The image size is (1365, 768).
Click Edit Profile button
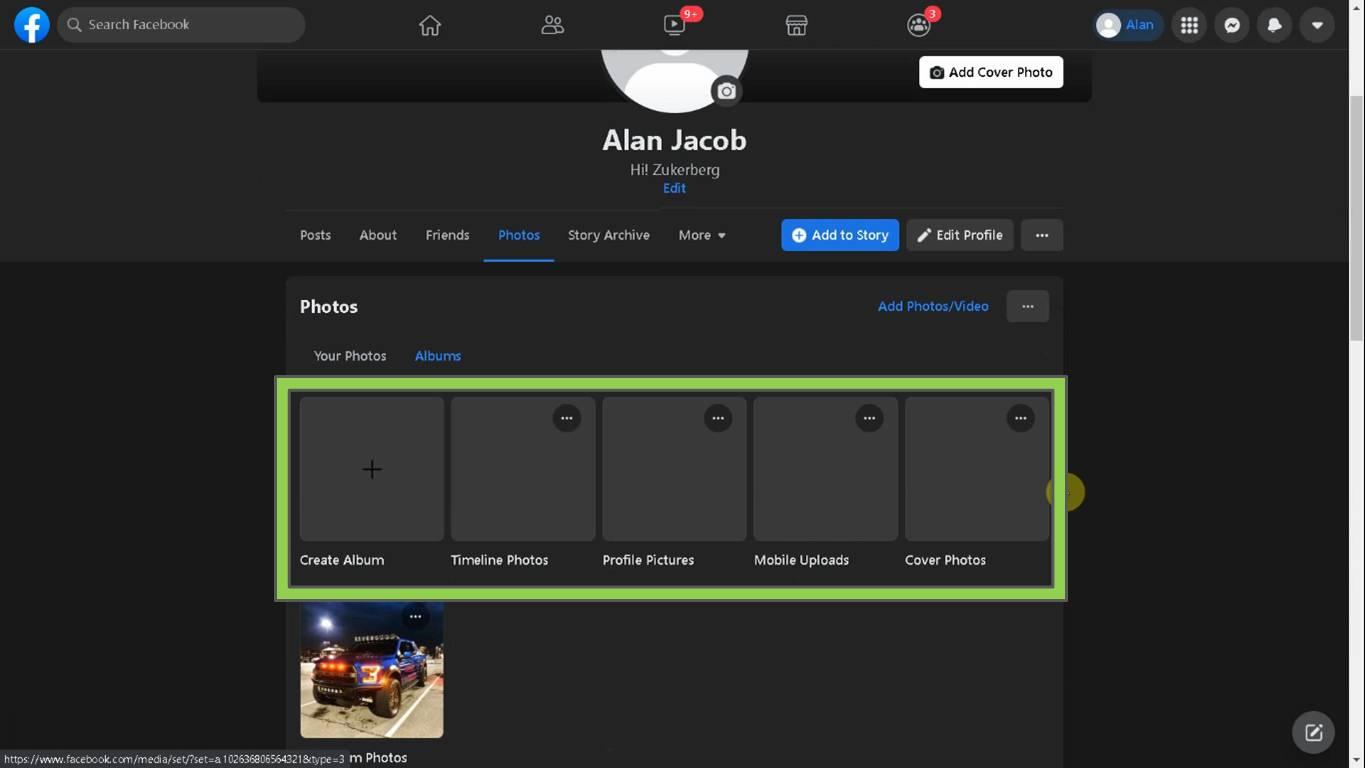(960, 235)
